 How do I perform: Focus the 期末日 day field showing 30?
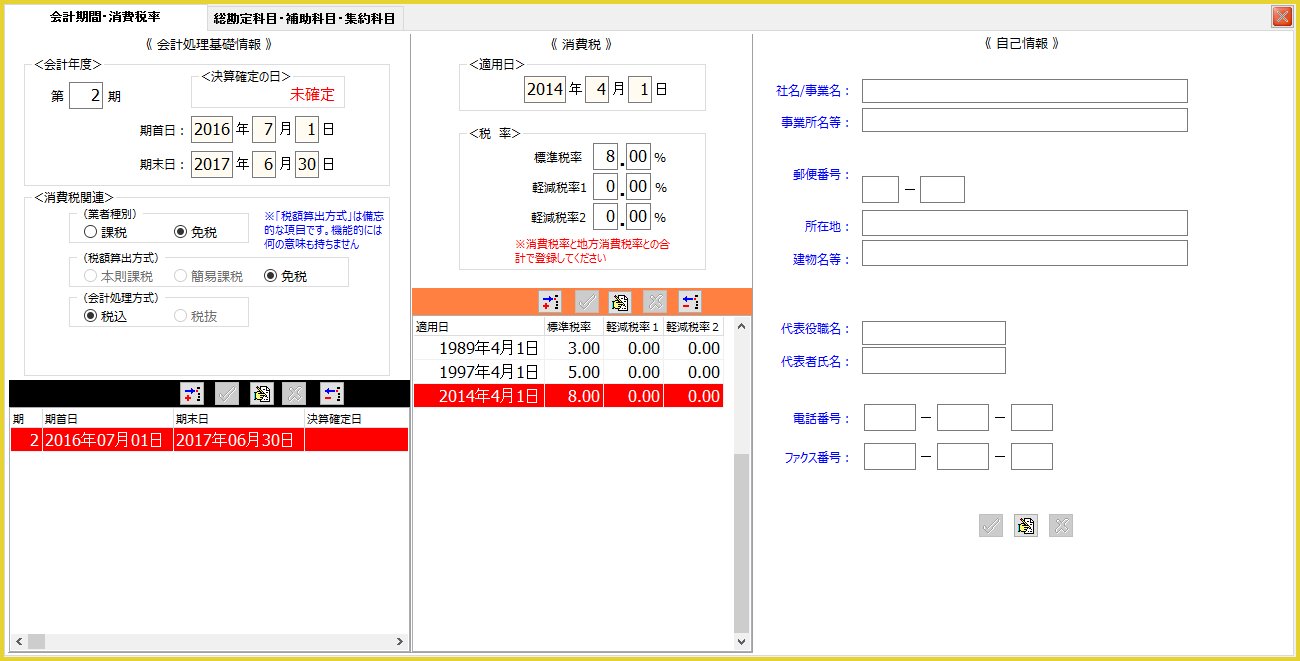(307, 164)
